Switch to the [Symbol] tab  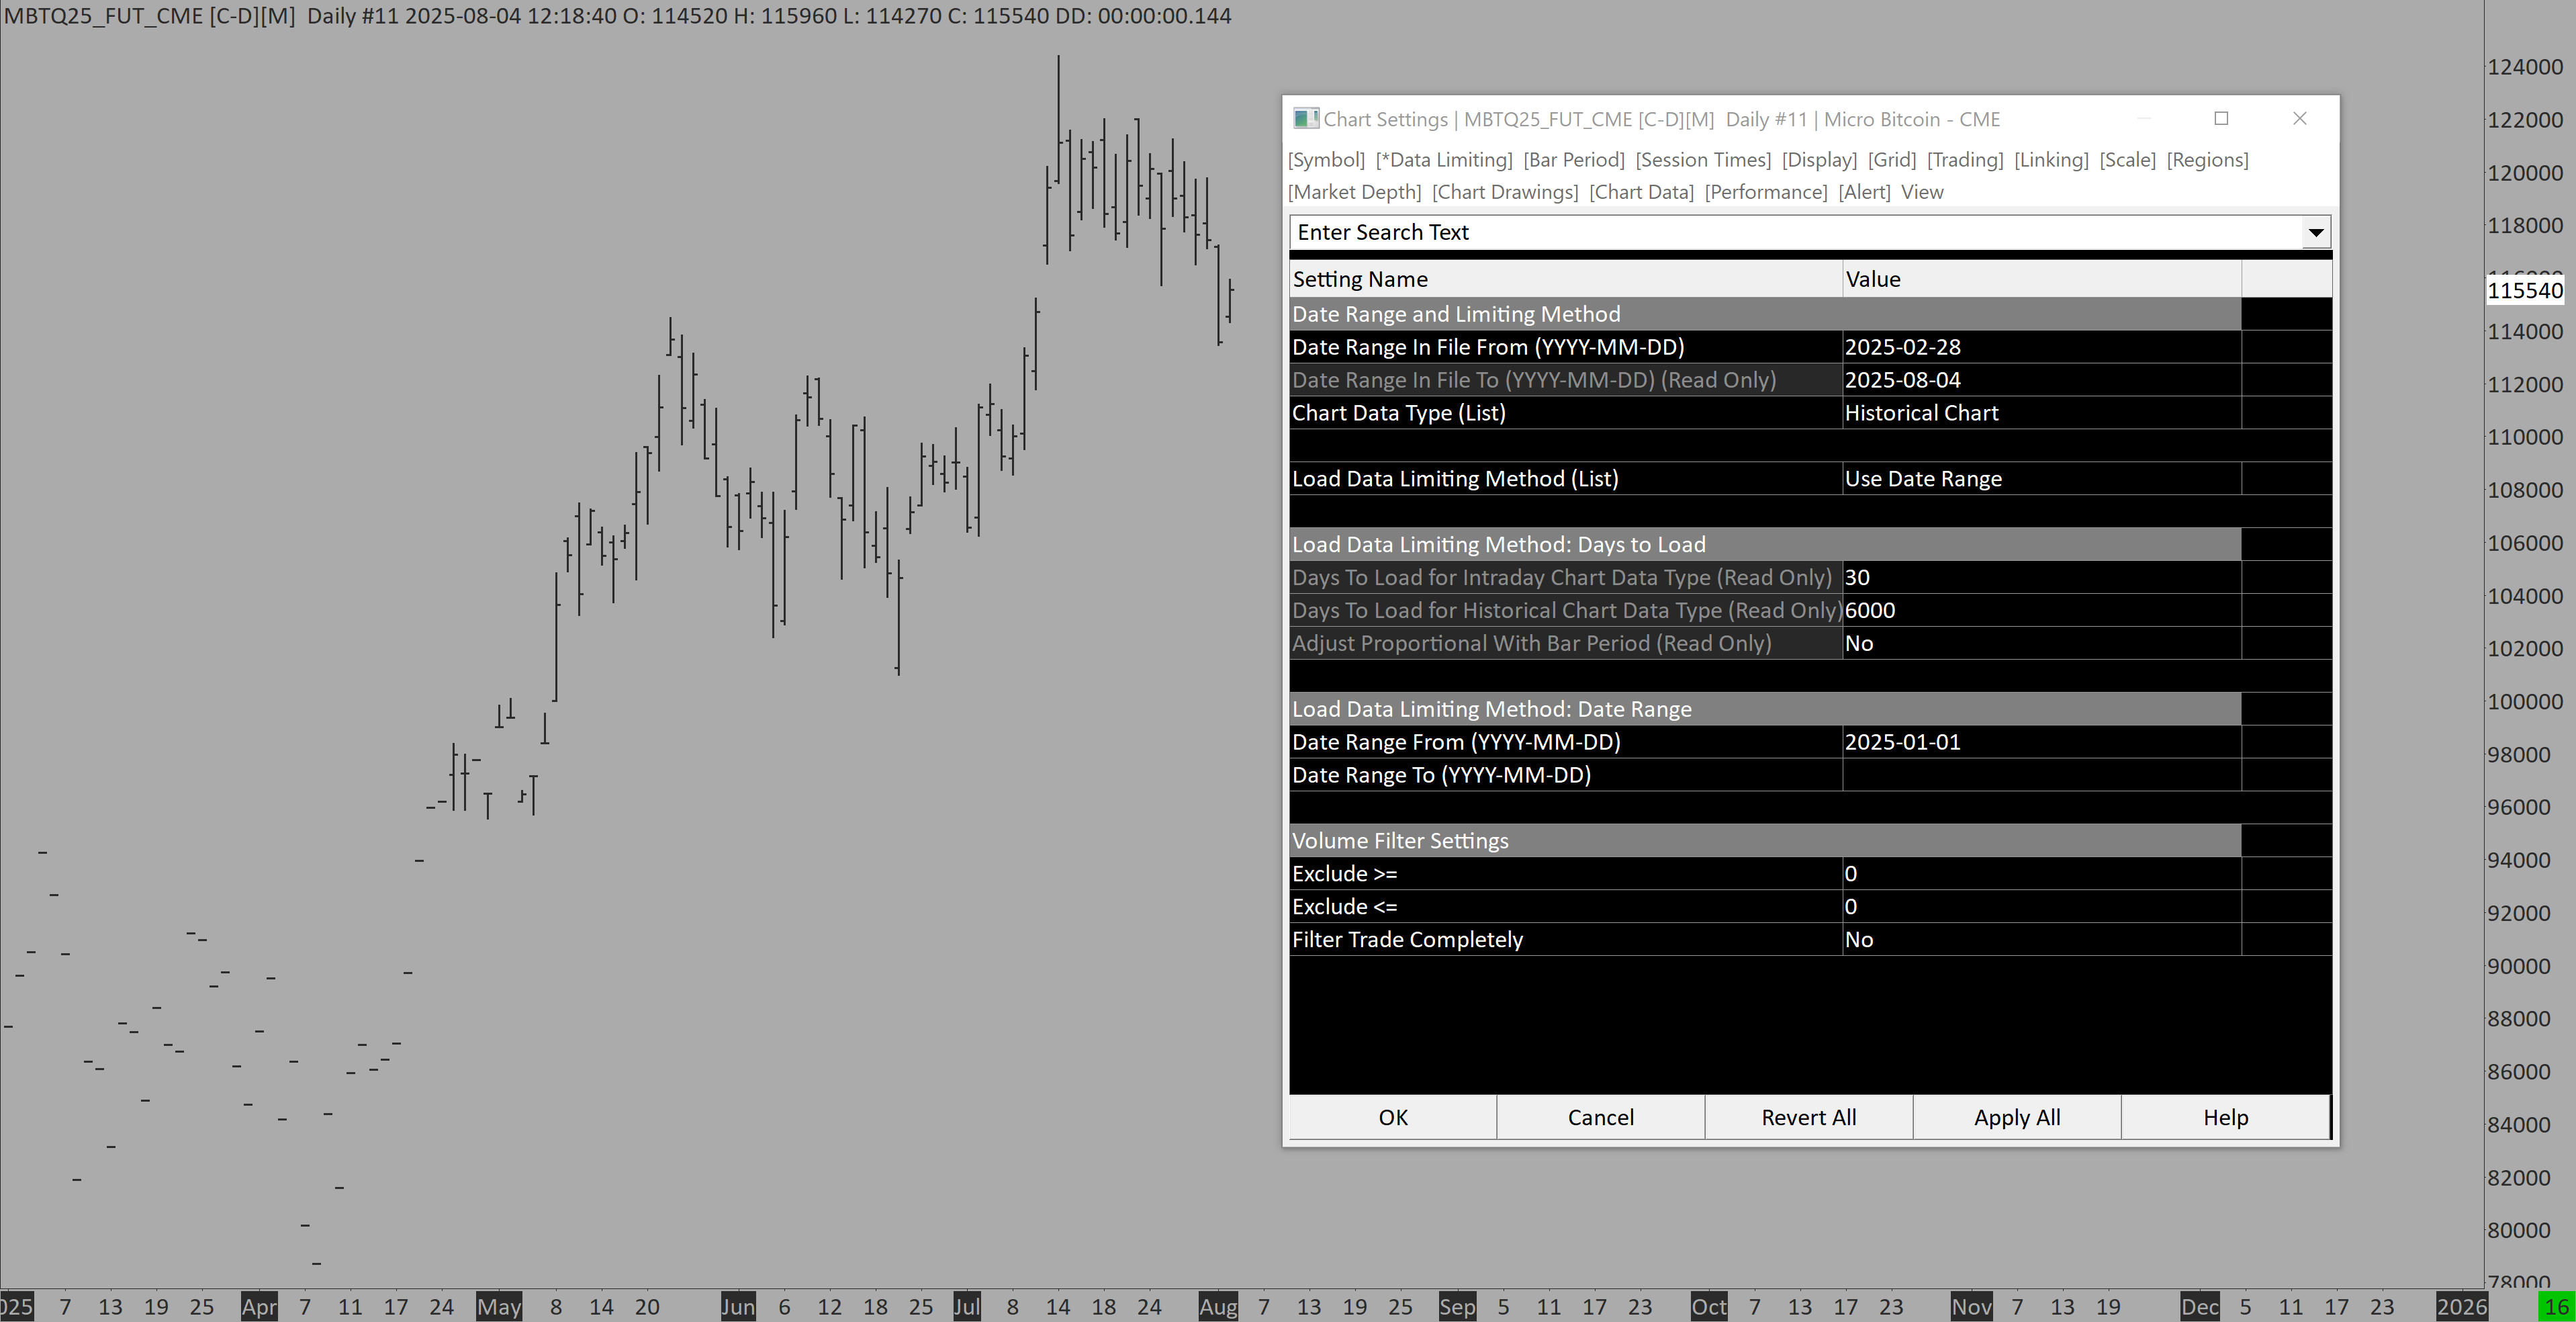click(x=1326, y=160)
